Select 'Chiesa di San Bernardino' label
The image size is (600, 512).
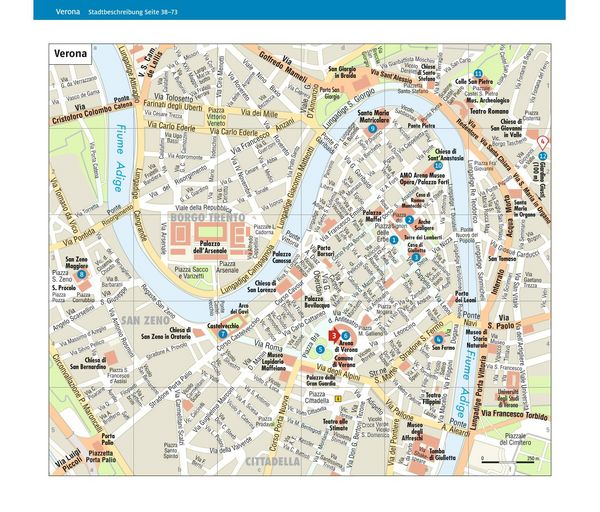(88, 363)
